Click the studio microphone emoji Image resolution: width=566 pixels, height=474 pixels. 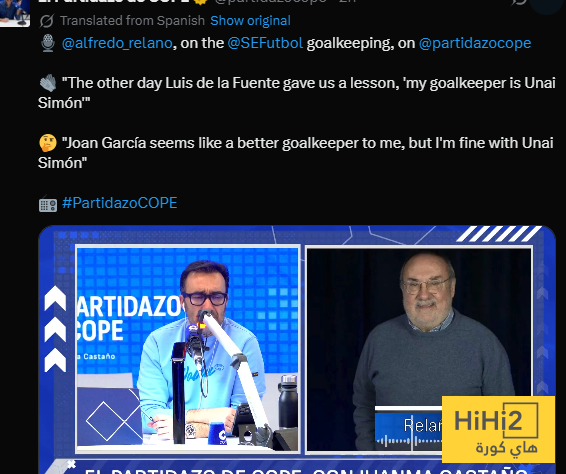pyautogui.click(x=48, y=43)
